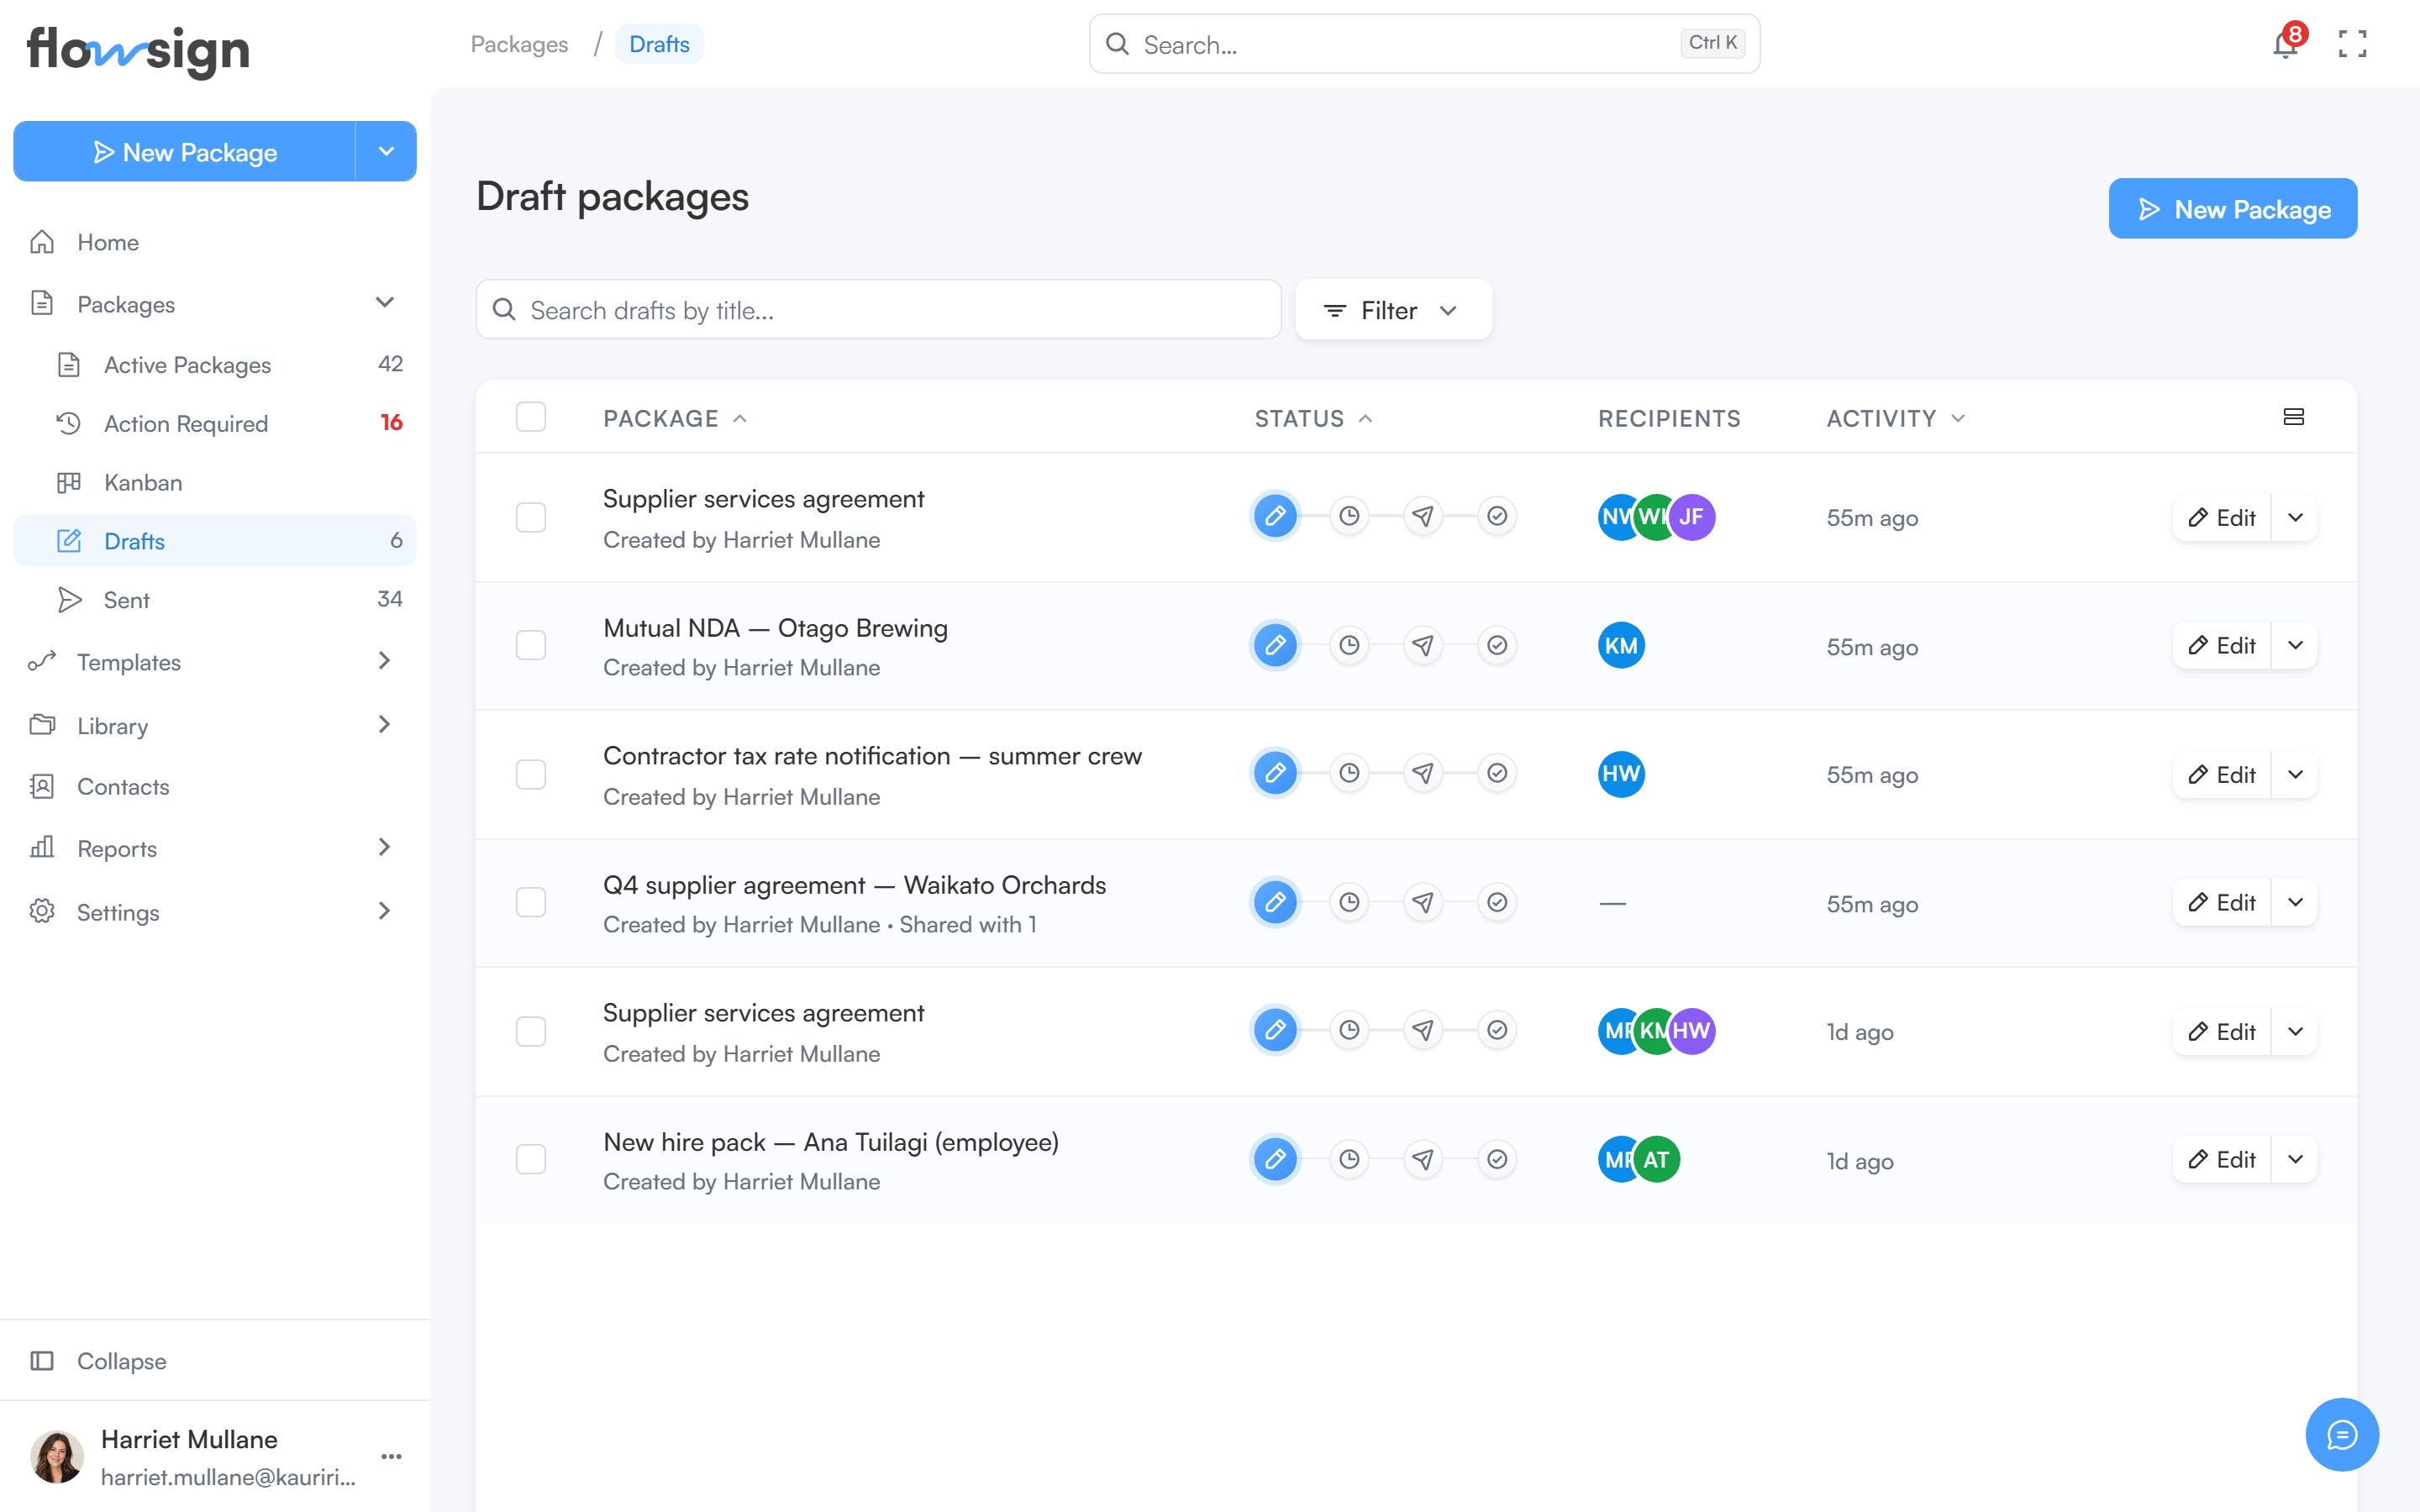Toggle fullscreen mode icon

2352,44
